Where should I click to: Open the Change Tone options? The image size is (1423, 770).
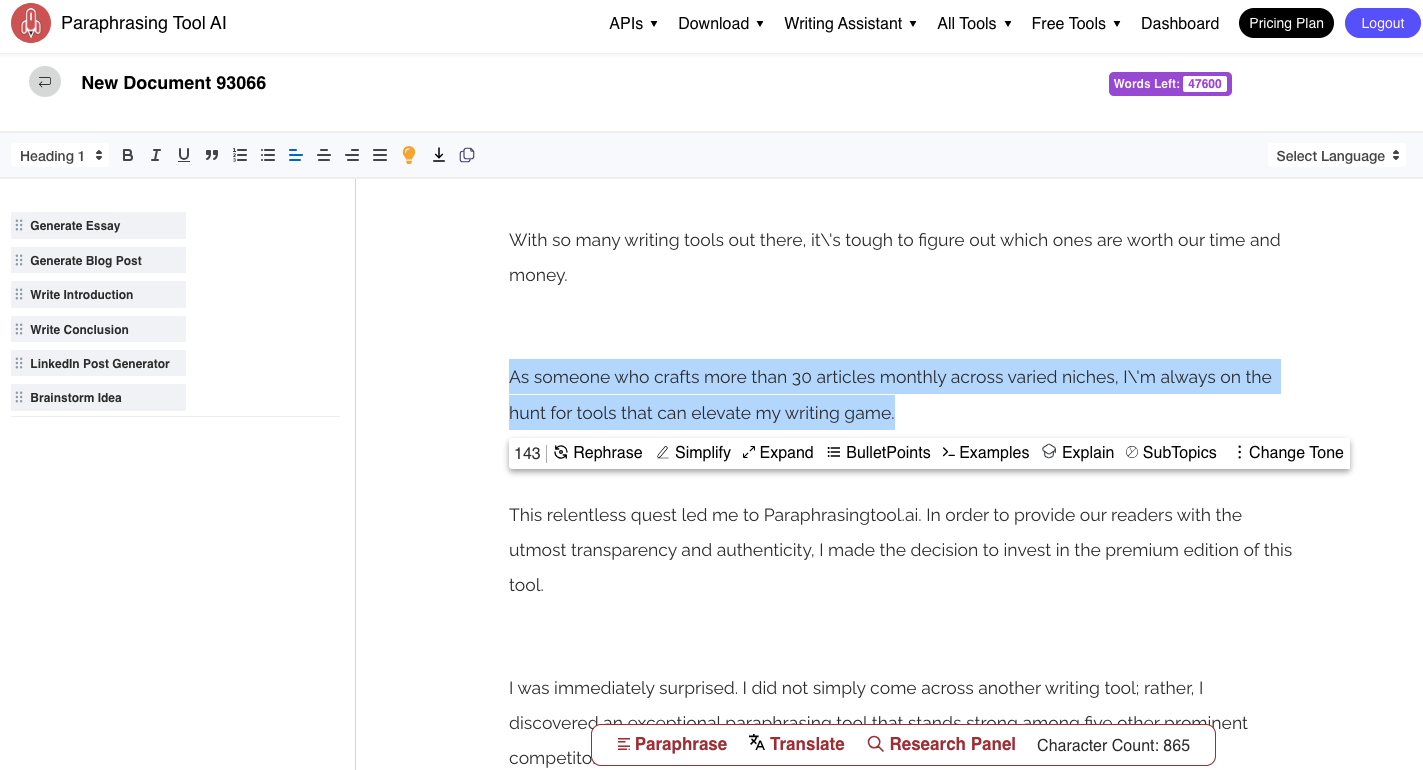tap(1289, 453)
